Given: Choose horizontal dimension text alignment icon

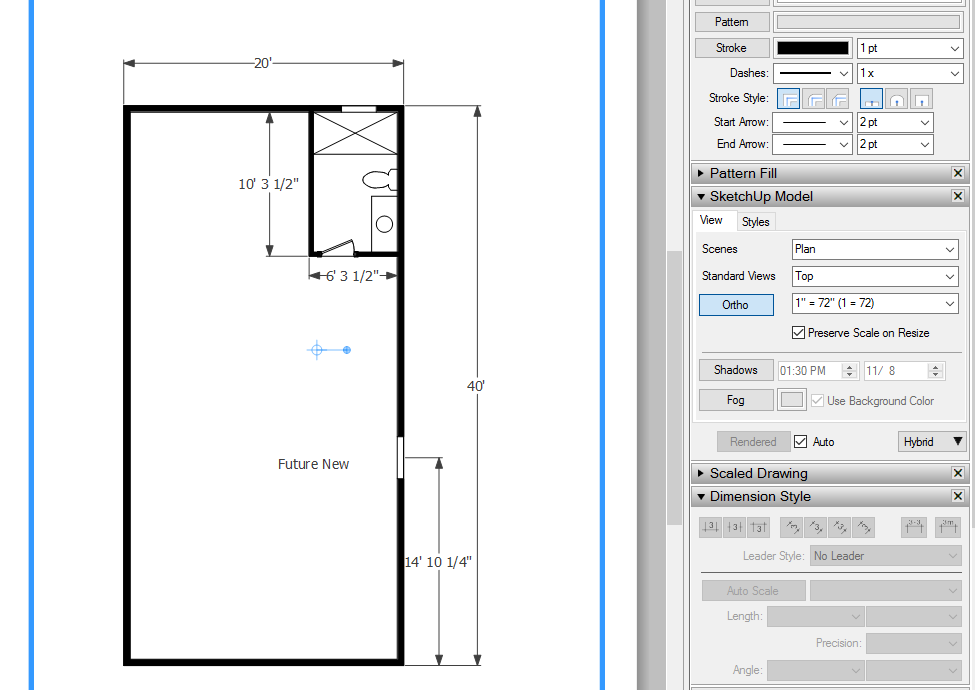Looking at the screenshot, I should pos(816,527).
